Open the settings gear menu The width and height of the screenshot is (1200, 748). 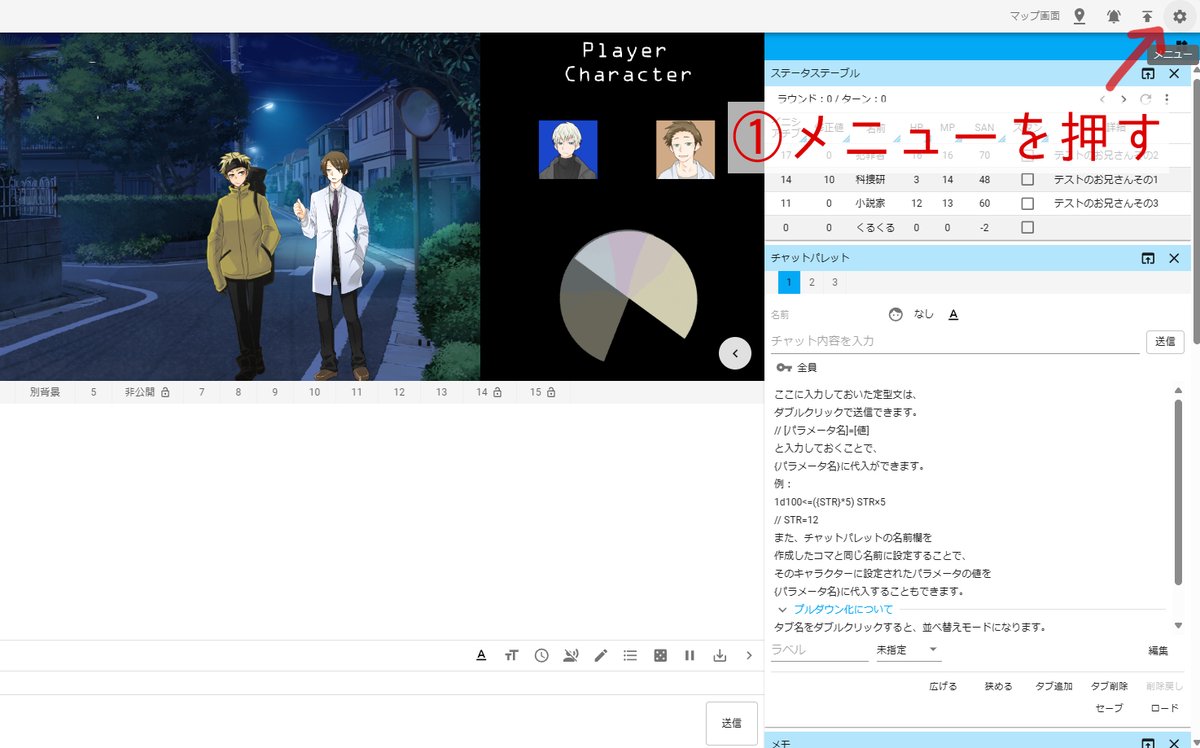(x=1179, y=16)
